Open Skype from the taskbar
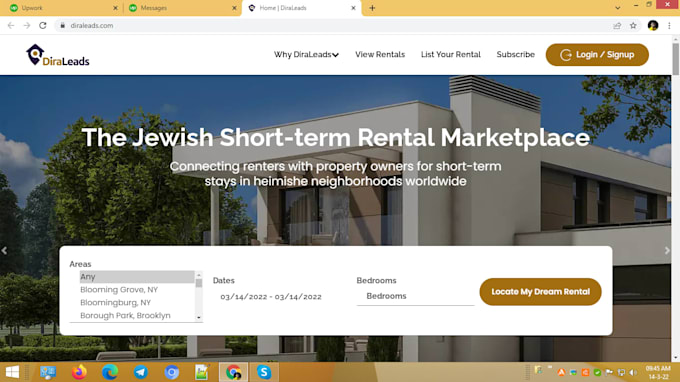 click(x=264, y=372)
